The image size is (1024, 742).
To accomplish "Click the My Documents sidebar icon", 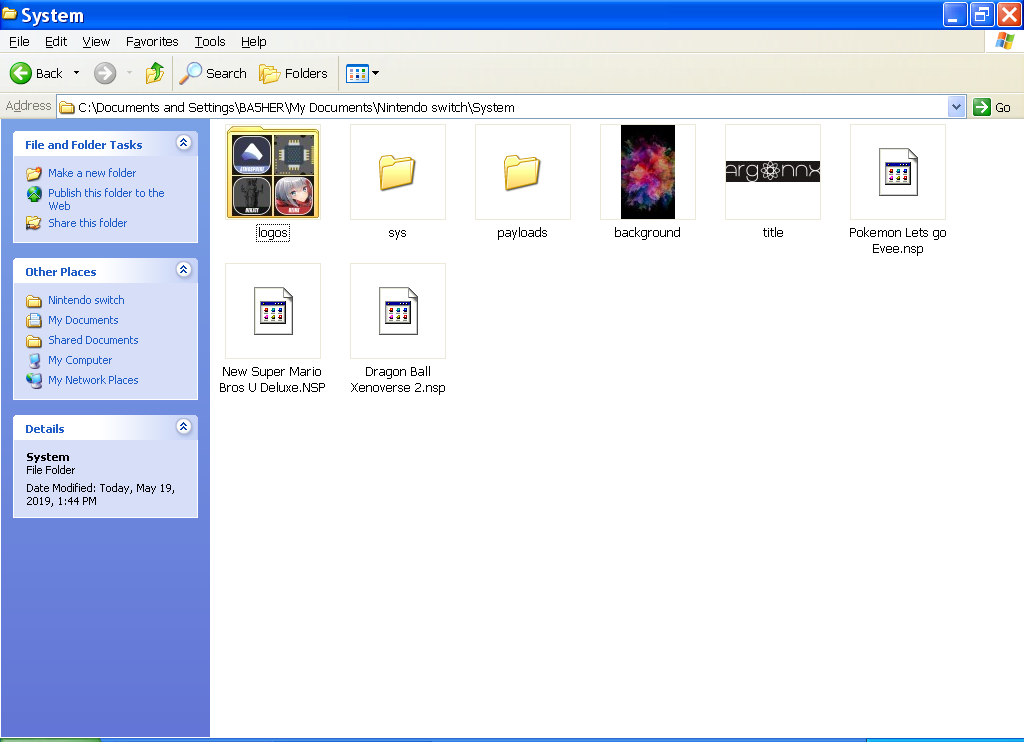I will (34, 321).
